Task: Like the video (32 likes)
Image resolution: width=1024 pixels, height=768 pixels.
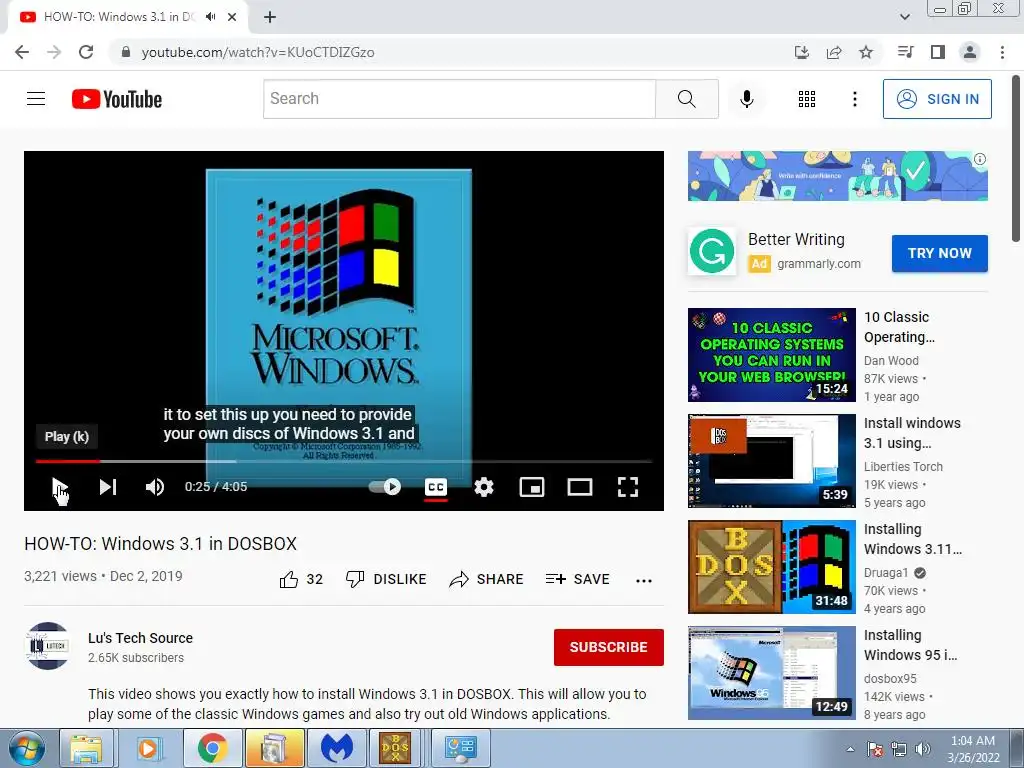Action: [301, 579]
